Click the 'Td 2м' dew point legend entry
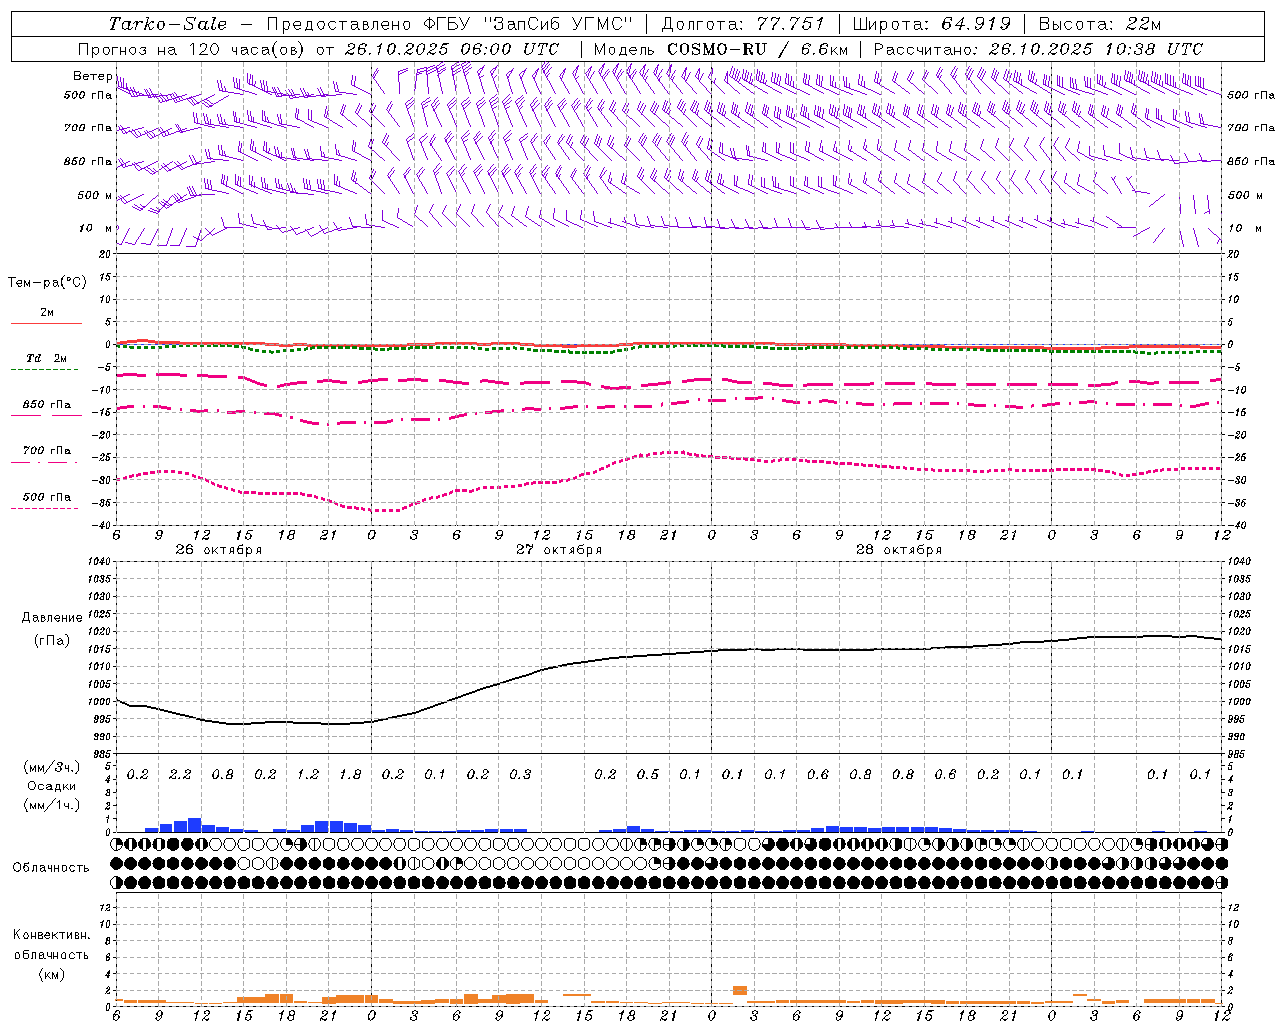The width and height of the screenshot is (1280, 1024). 46,358
